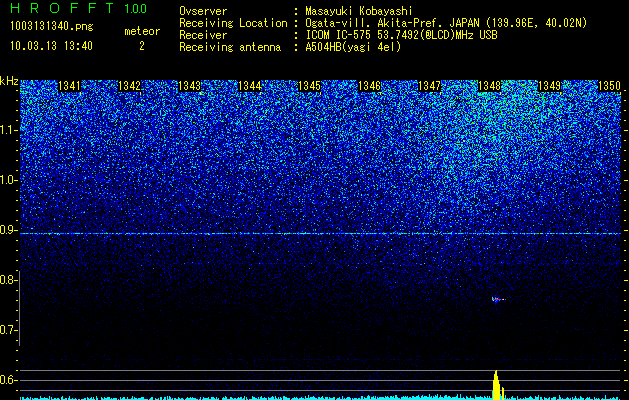629x400 pixels.
Task: Click the Receiver field label
Action: (203, 35)
